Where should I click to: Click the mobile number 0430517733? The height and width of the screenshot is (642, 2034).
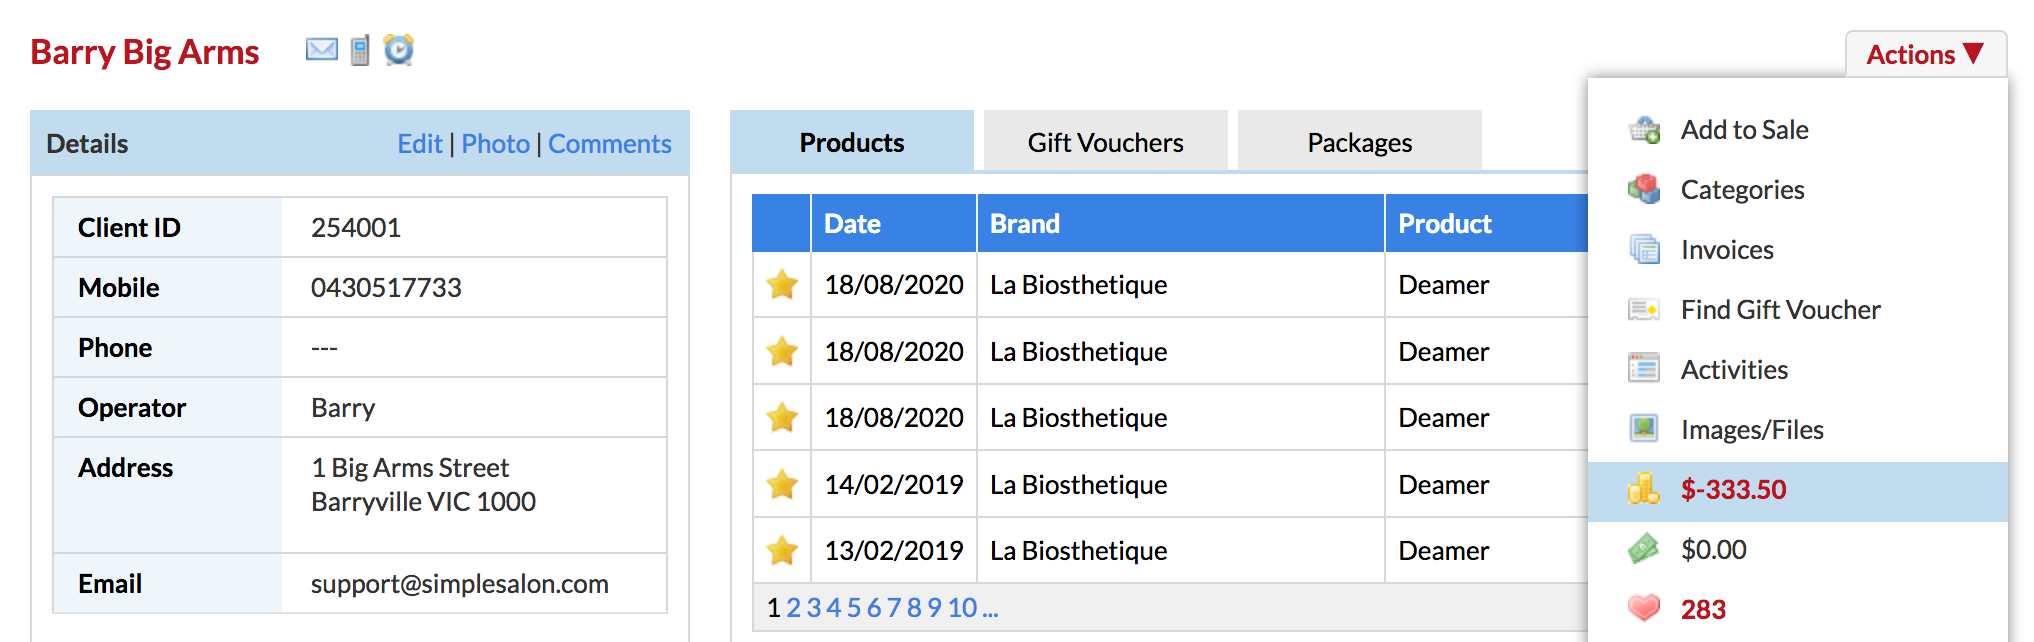tap(386, 288)
